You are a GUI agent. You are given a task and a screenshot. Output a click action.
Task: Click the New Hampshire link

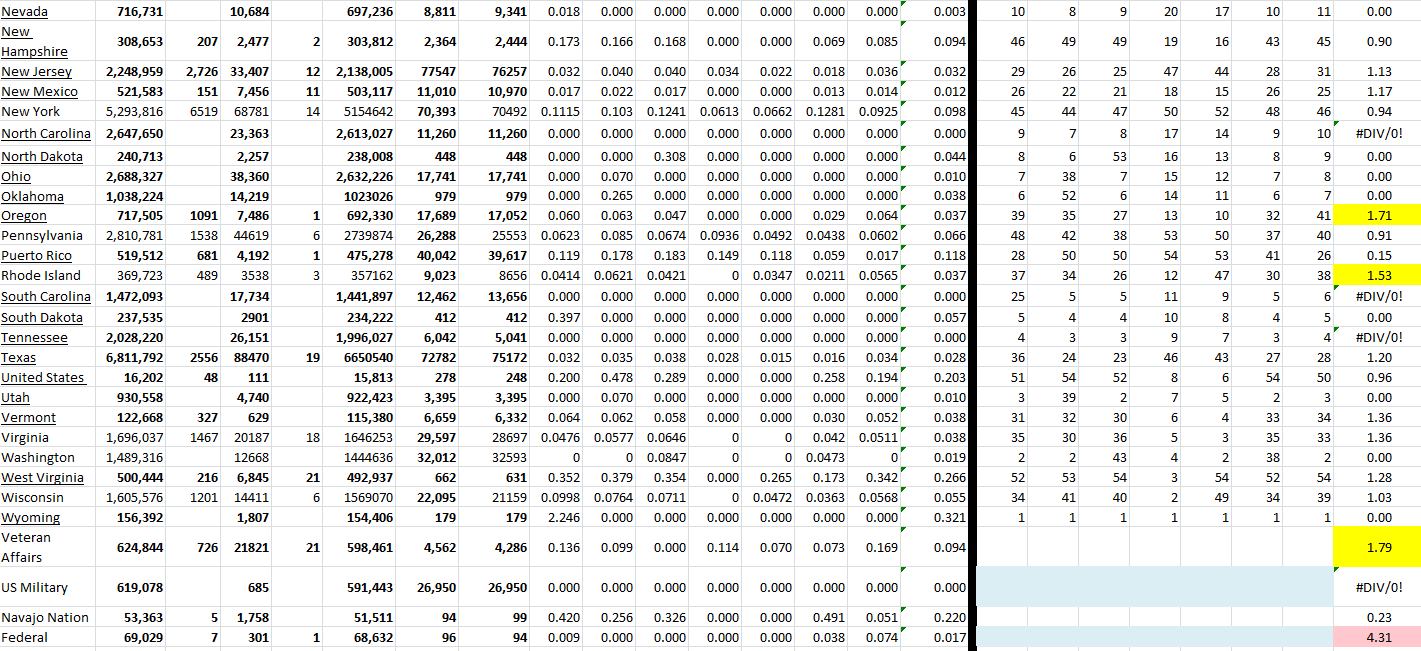tap(34, 51)
